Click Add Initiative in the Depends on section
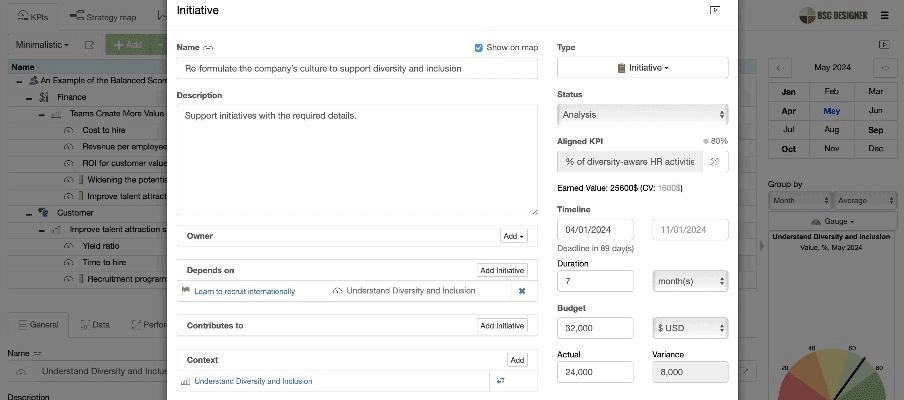The width and height of the screenshot is (904, 400). 501,270
